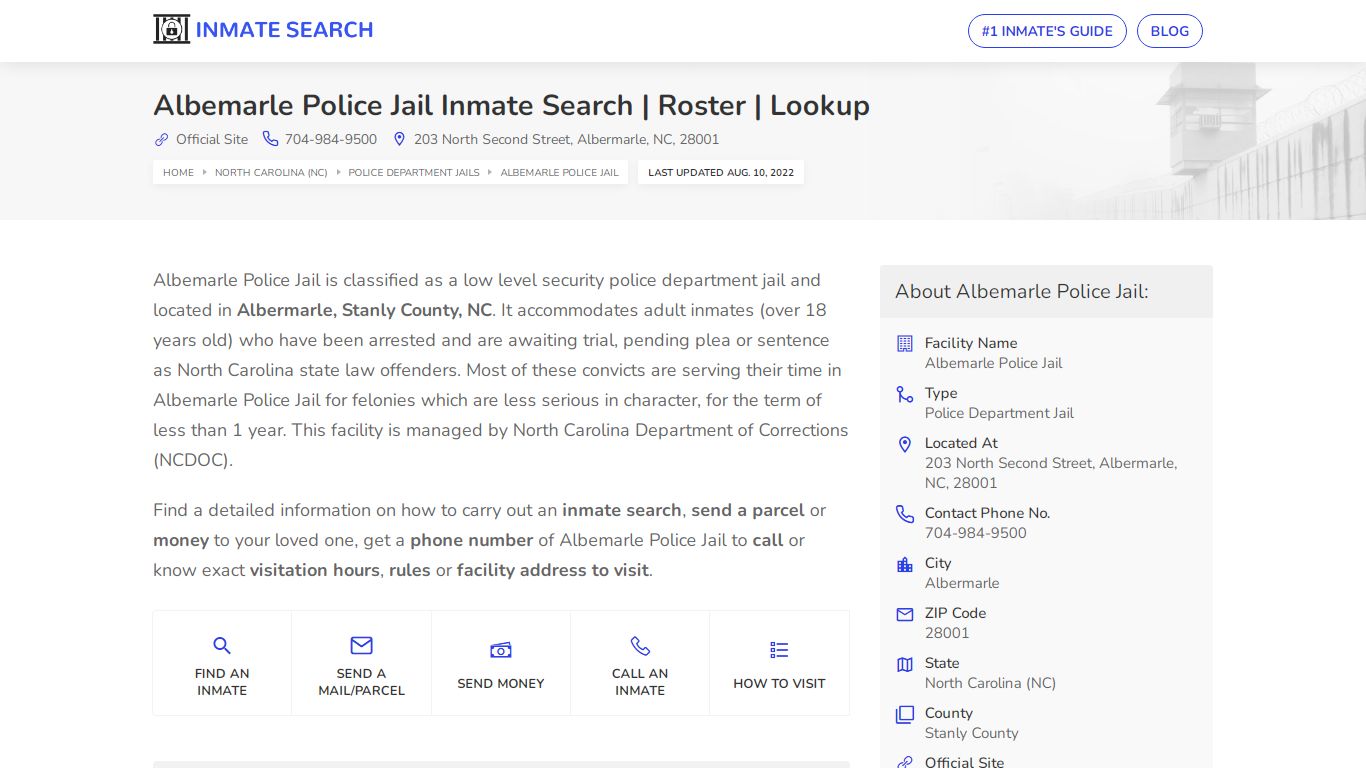Screen dimensions: 1366x768
Task: Click the How to Visit list icon
Action: (x=779, y=651)
